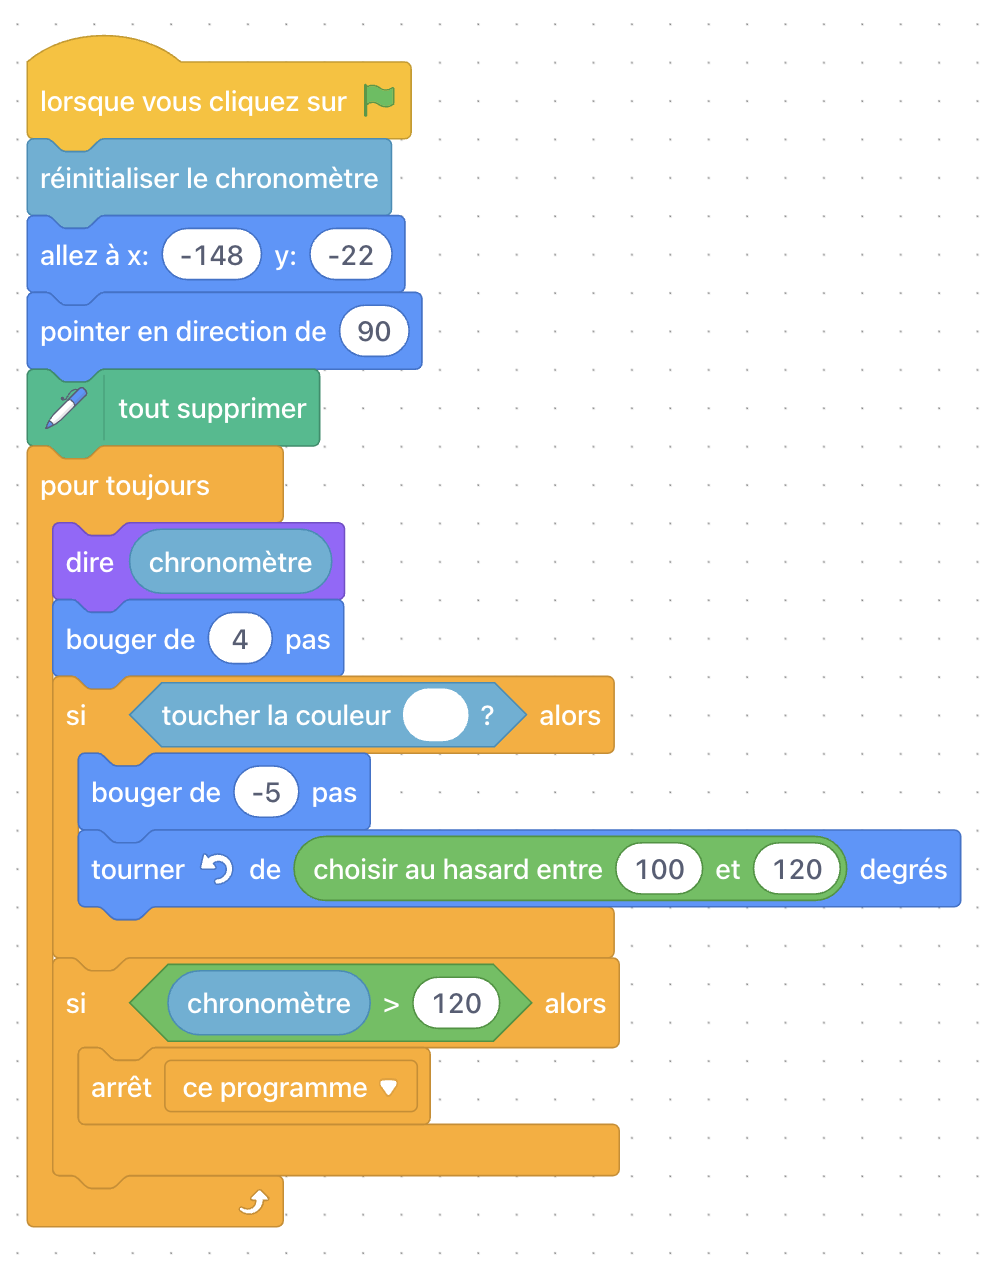Click the loop arrow at the bottom of pour toujours
The image size is (988, 1276).
(x=254, y=1201)
